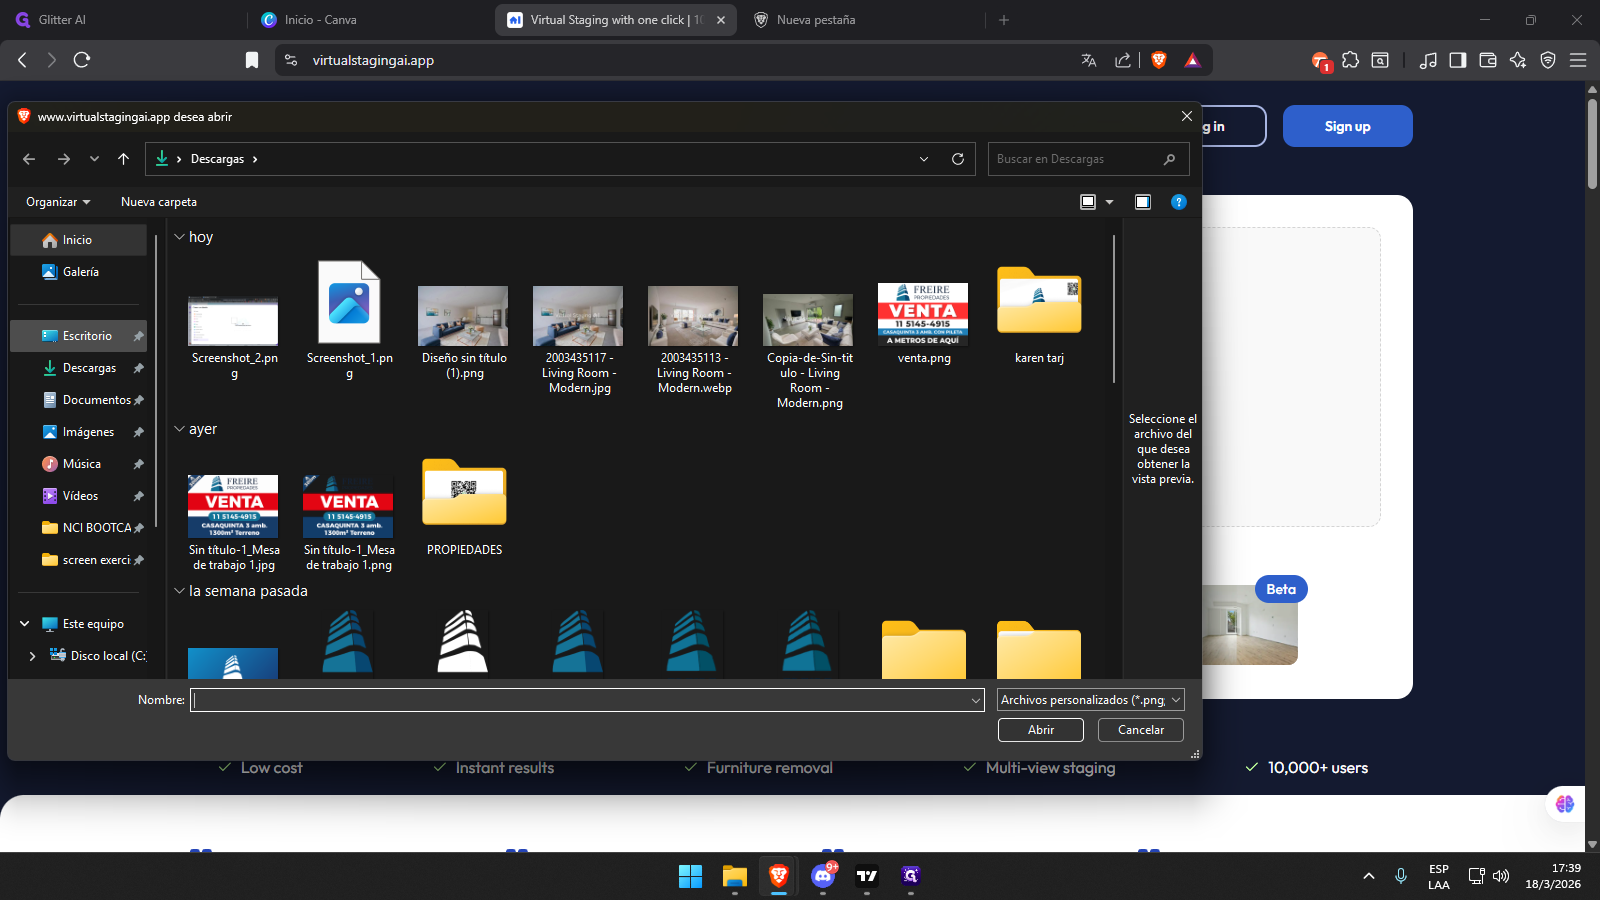1600x900 pixels.
Task: Select Imágenes in the navigation sidebar
Action: (88, 432)
